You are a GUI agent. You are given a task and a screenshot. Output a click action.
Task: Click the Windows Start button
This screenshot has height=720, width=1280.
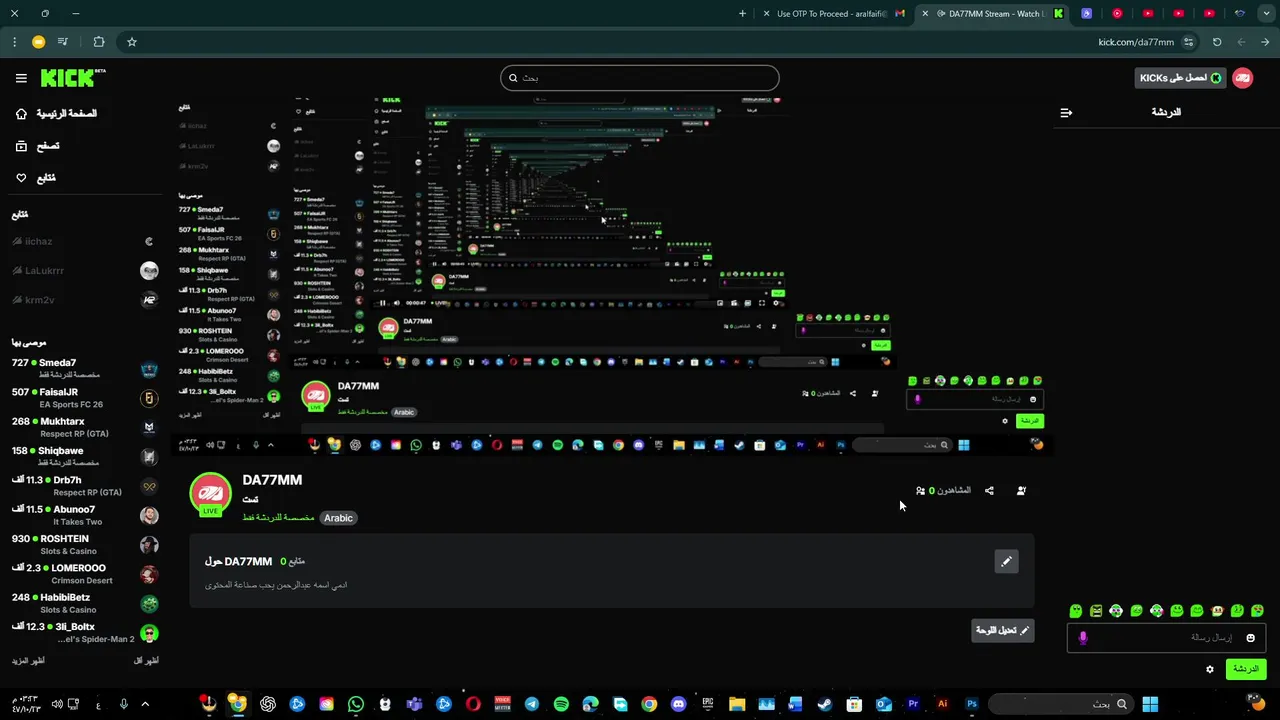pos(1150,704)
